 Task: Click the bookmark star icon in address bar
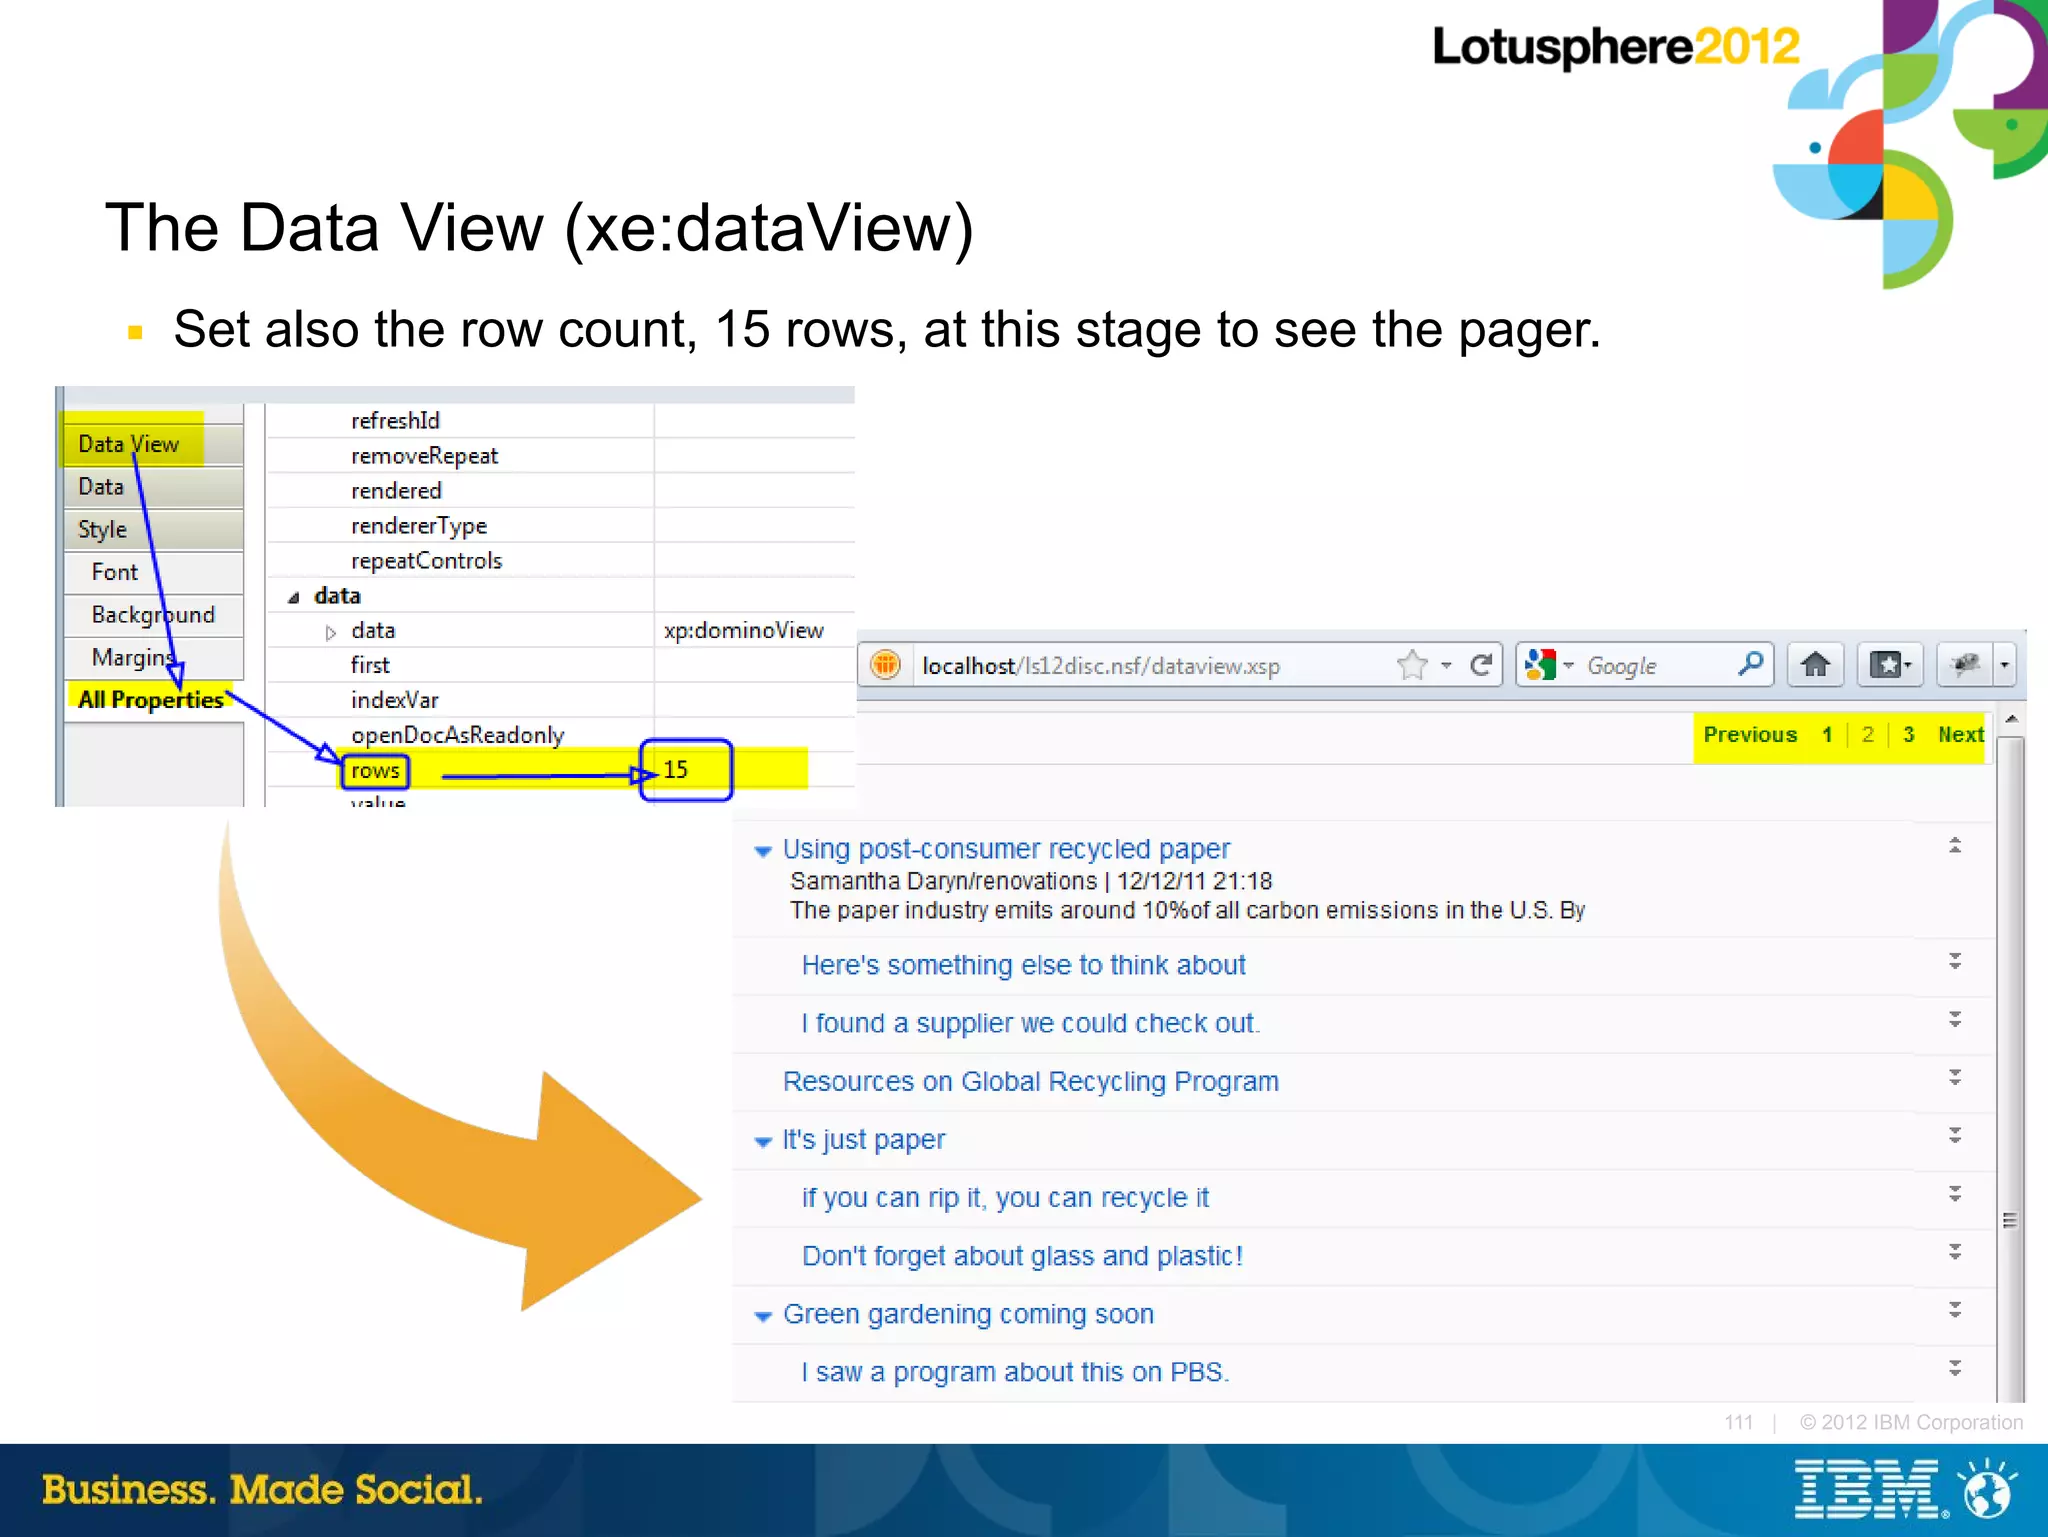click(1412, 665)
